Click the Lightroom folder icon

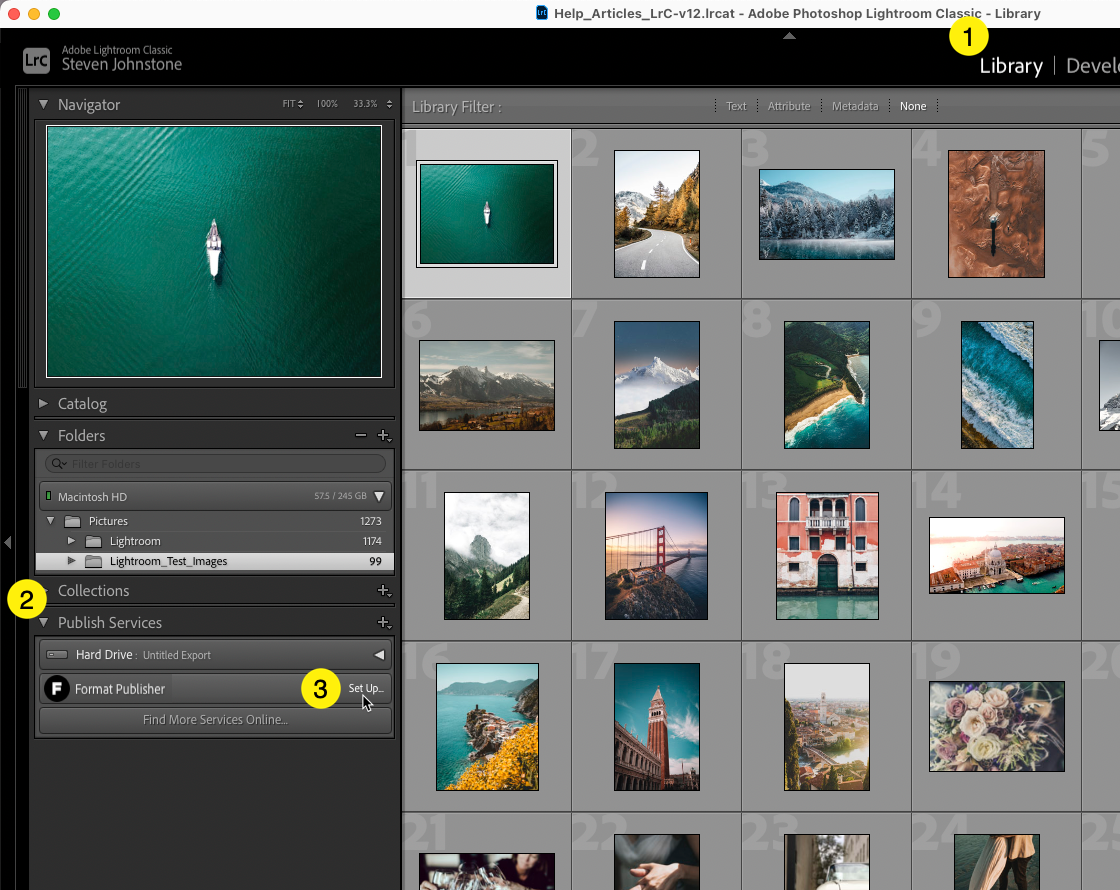tap(93, 541)
